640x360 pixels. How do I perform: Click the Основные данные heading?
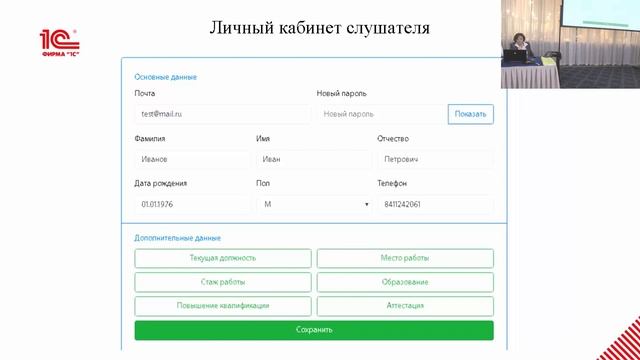pos(165,77)
